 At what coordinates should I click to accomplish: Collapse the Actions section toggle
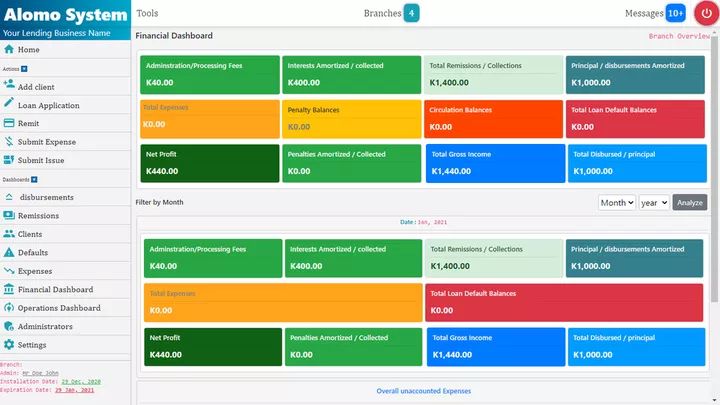click(x=24, y=69)
